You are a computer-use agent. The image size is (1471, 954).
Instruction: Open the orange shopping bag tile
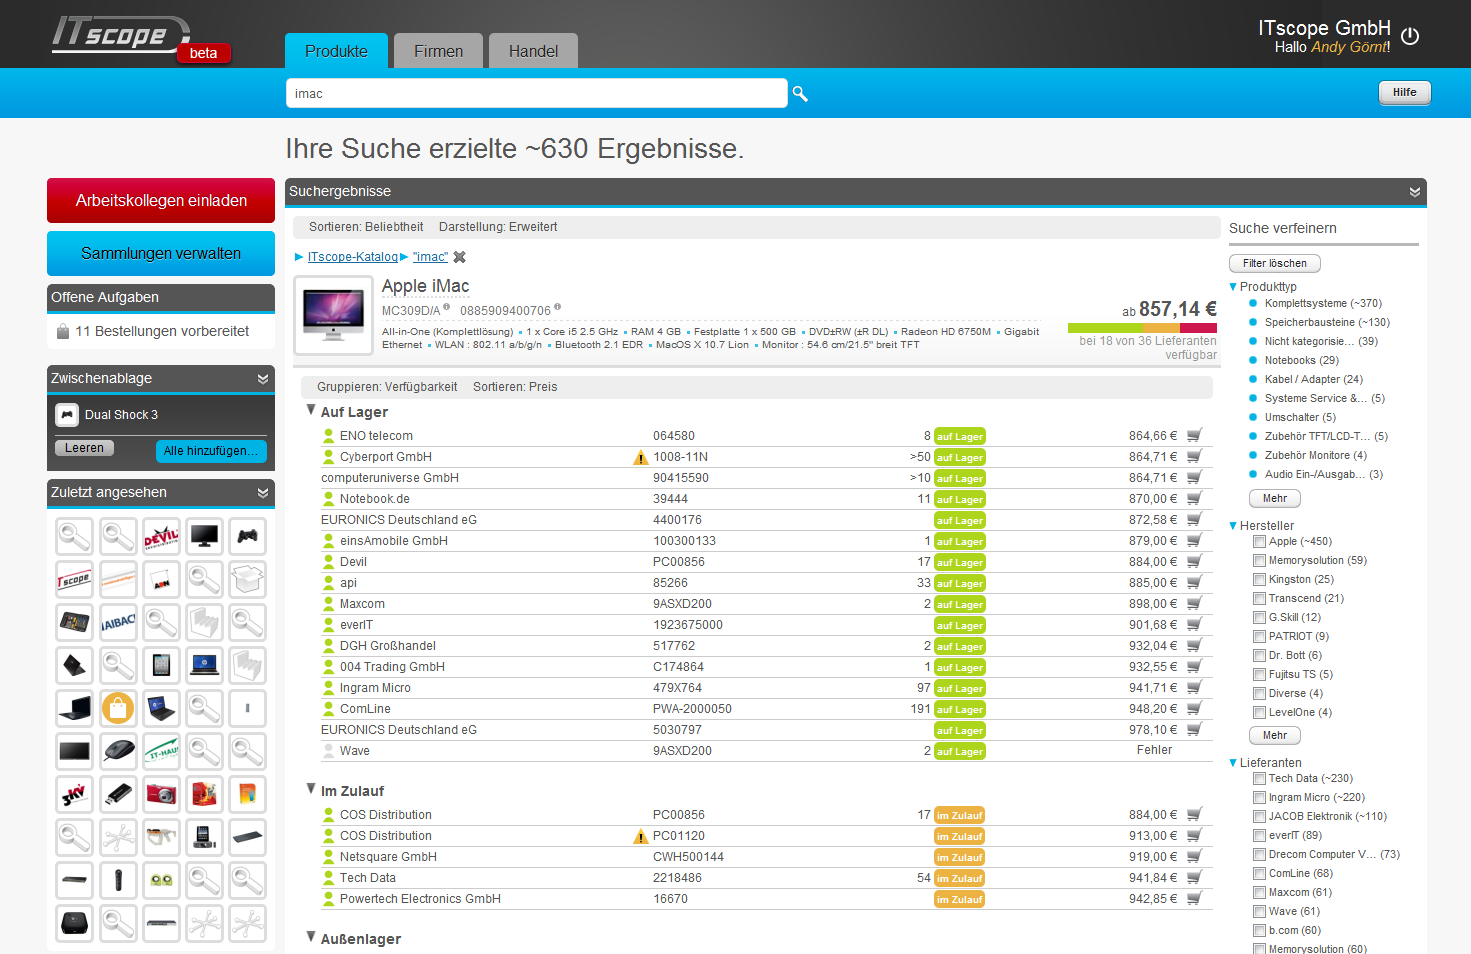pos(118,709)
